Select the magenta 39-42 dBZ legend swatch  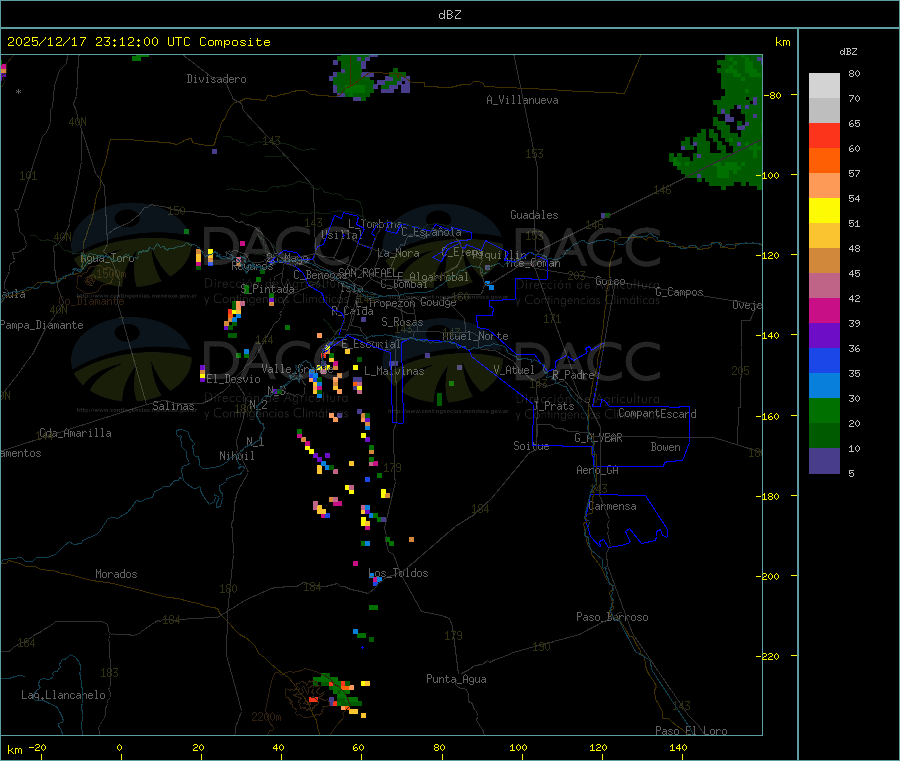(x=824, y=310)
